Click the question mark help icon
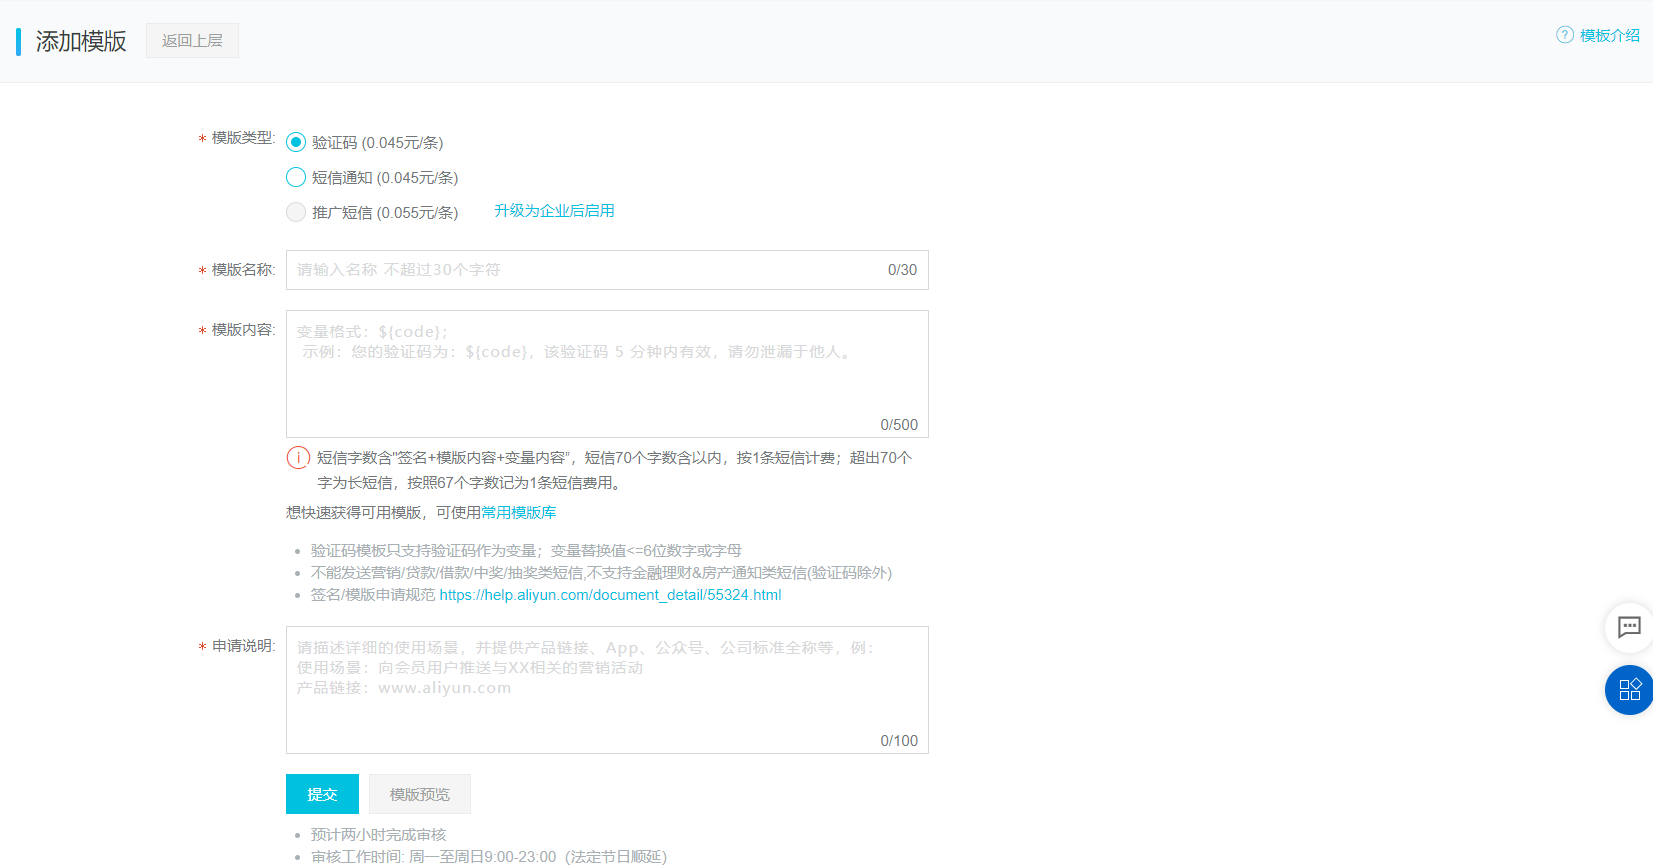Screen dimensions: 1653x867 click(1565, 35)
